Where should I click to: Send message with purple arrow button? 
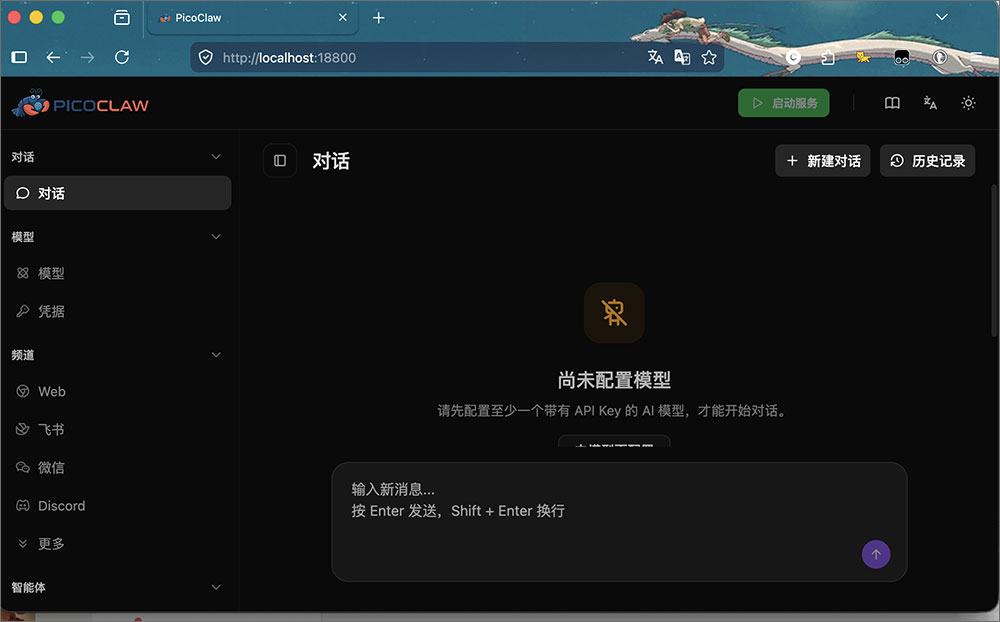876,554
